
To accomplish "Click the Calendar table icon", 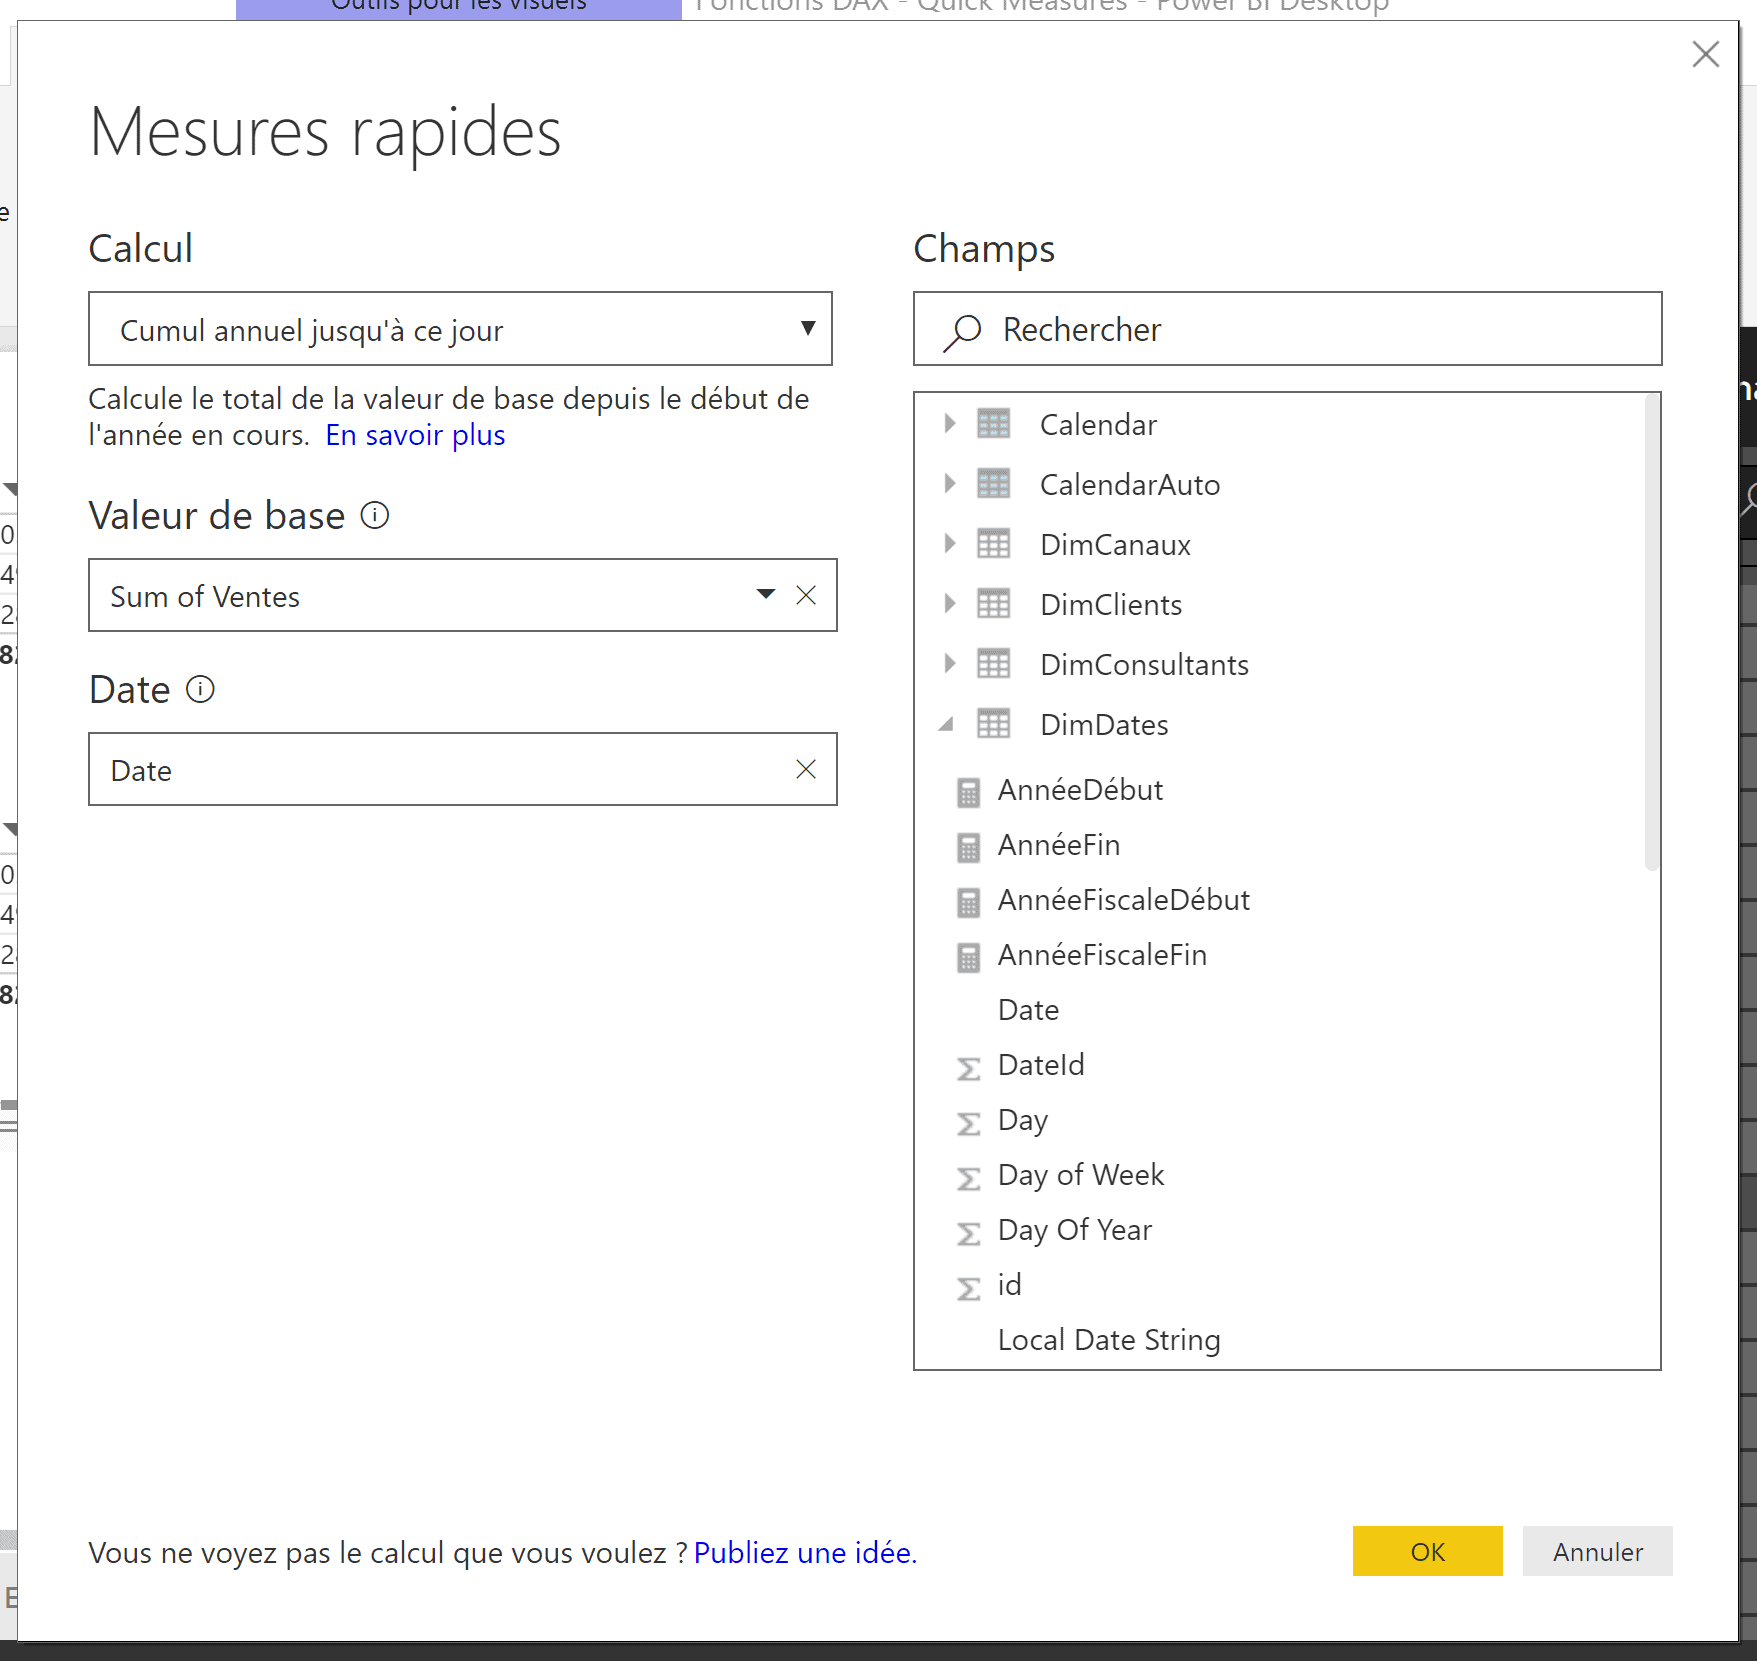I will tap(993, 424).
